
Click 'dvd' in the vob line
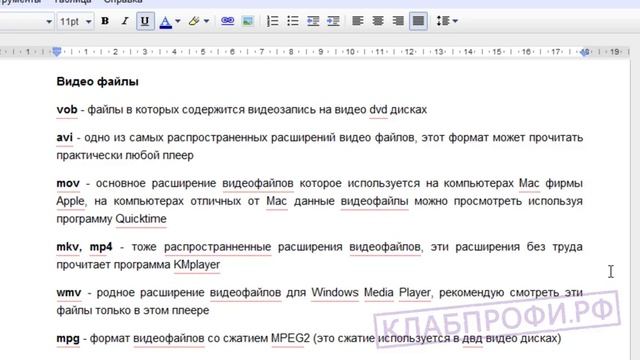(378, 109)
